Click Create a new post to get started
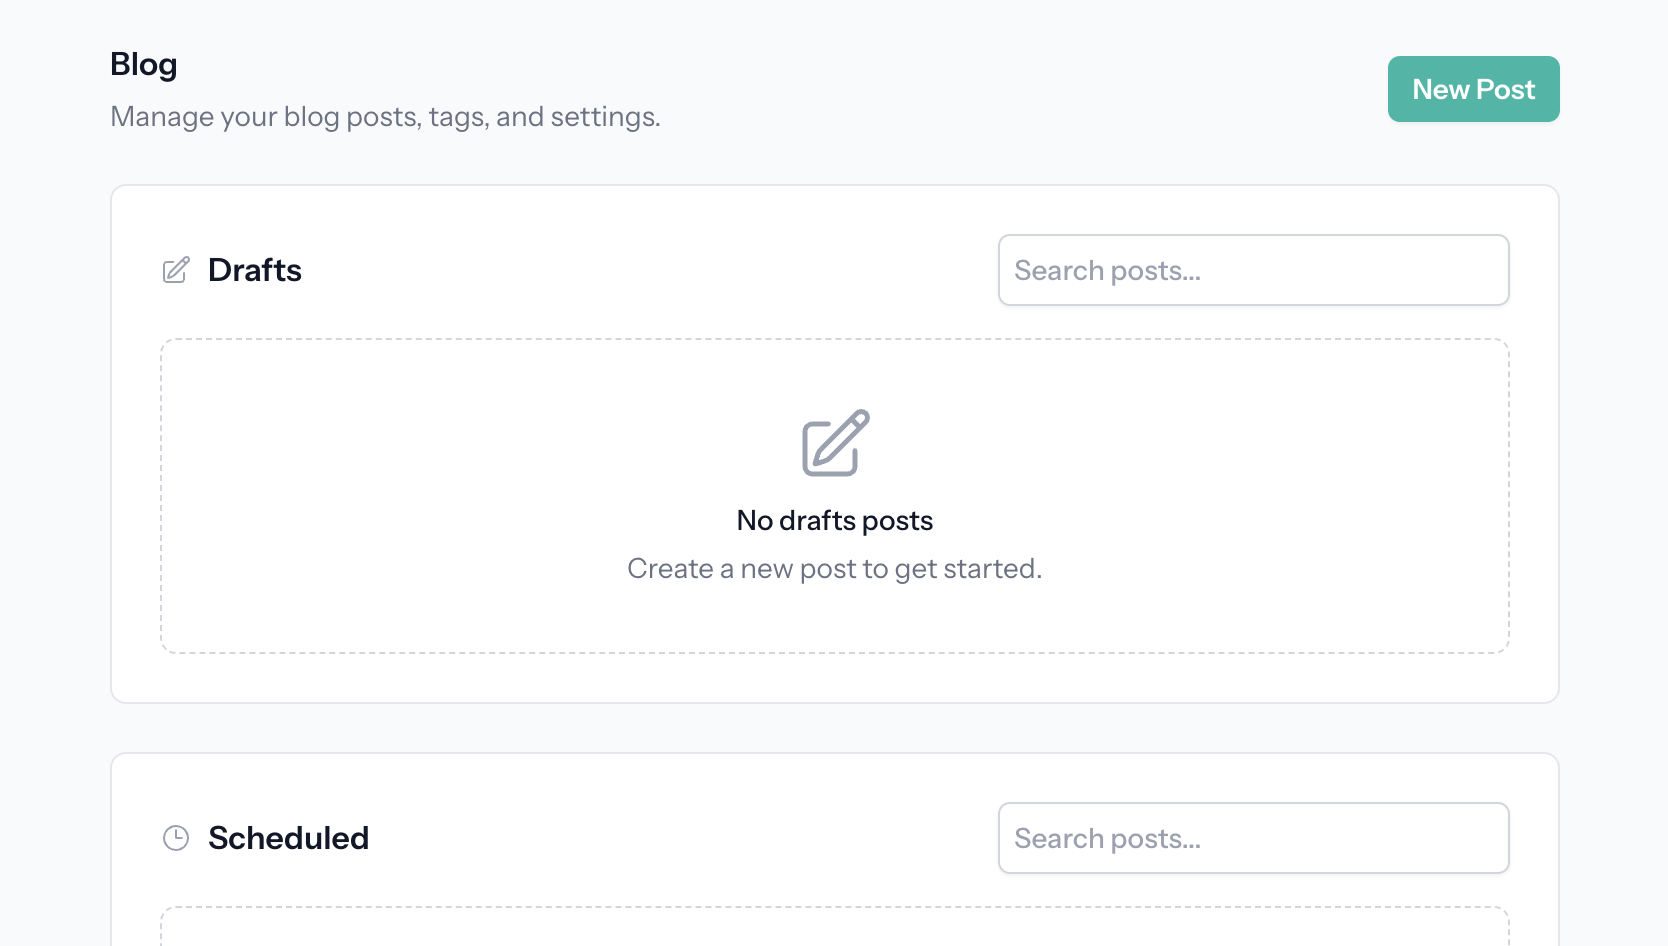 (834, 568)
